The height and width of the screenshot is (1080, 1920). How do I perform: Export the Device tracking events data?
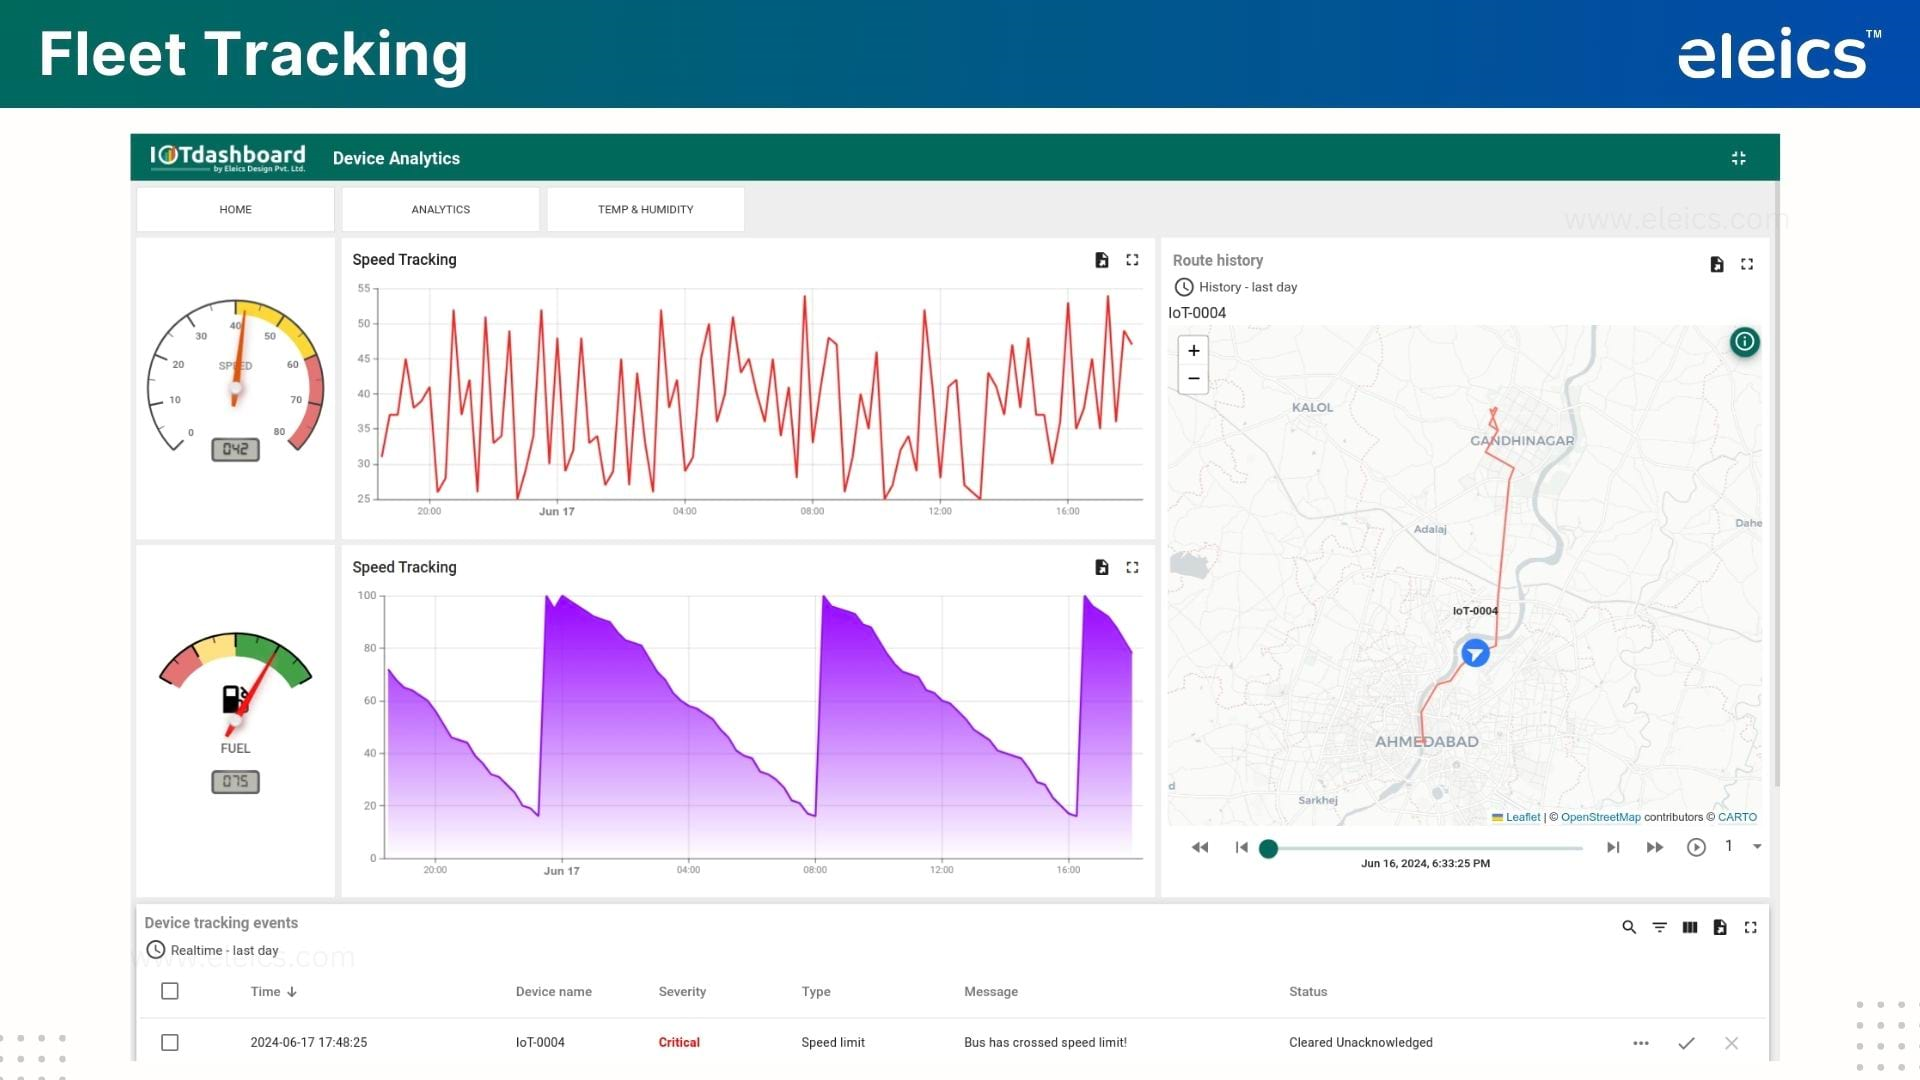click(x=1720, y=927)
